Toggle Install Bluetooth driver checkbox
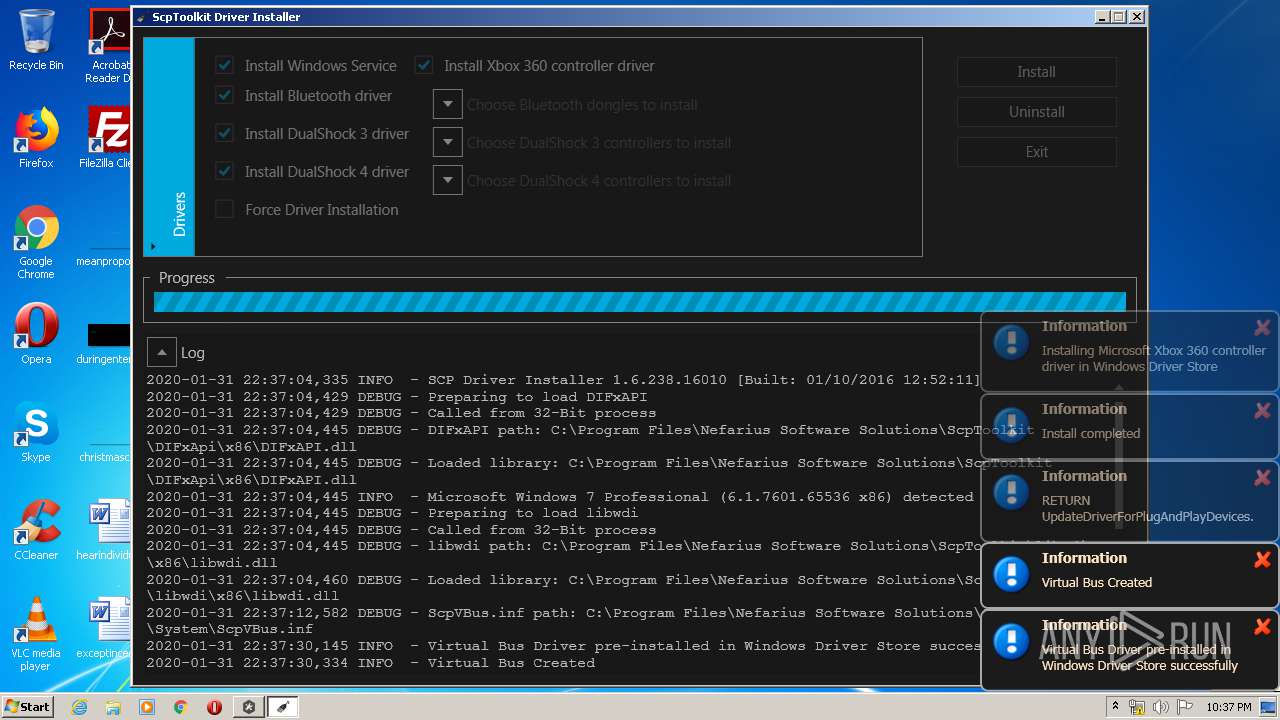Screen dimensions: 1280x720 tap(224, 96)
